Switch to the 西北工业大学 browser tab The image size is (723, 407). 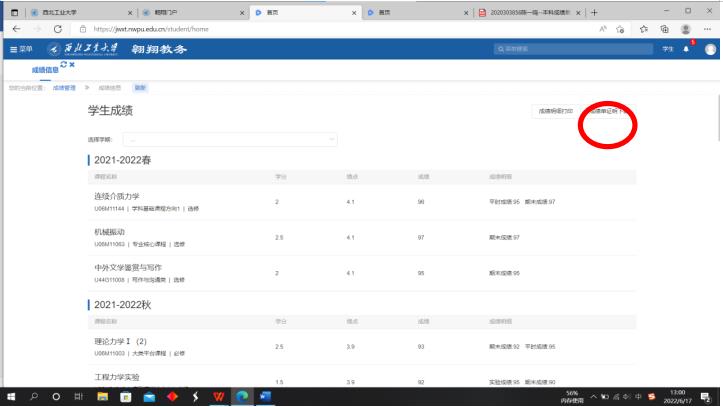coord(63,12)
